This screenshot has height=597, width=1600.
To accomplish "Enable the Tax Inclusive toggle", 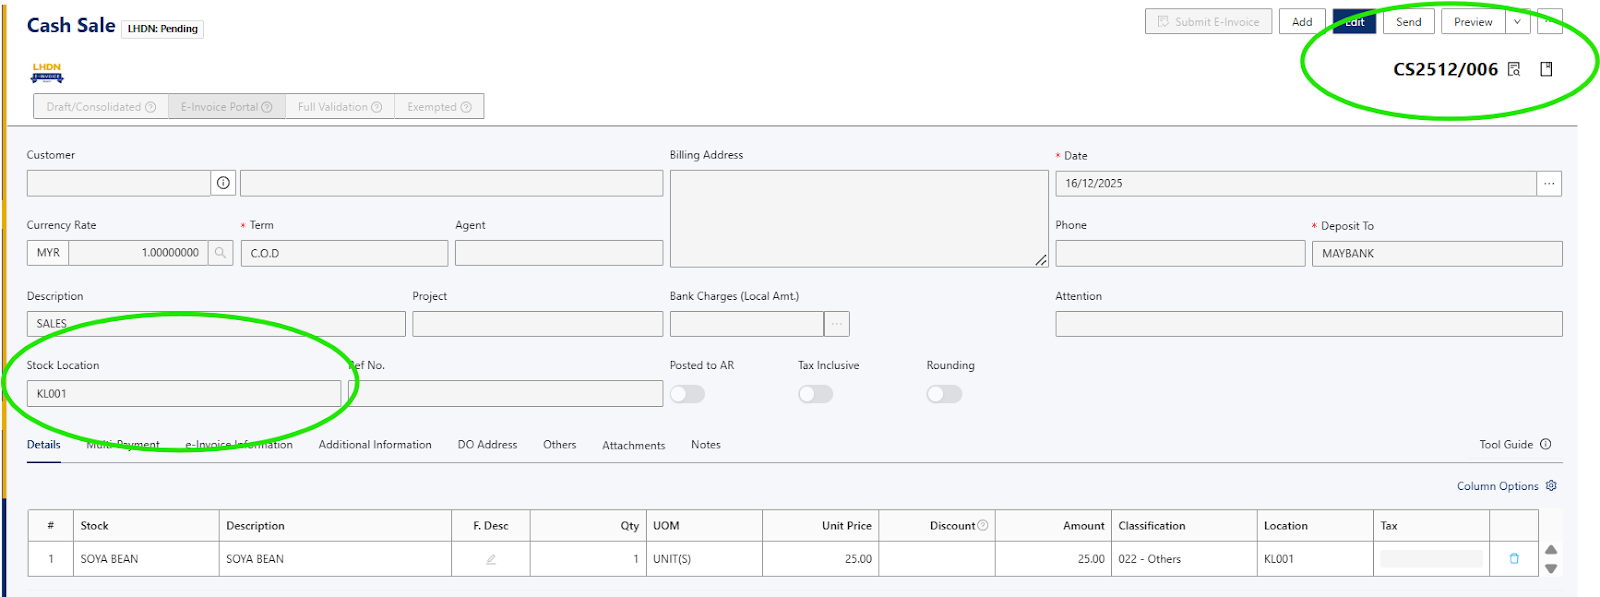I will pos(815,394).
